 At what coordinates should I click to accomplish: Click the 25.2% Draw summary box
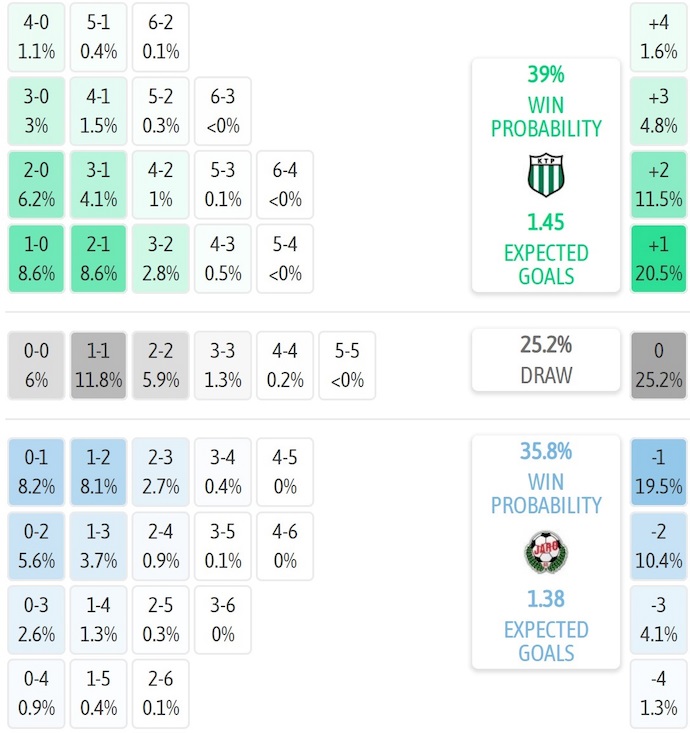(546, 360)
